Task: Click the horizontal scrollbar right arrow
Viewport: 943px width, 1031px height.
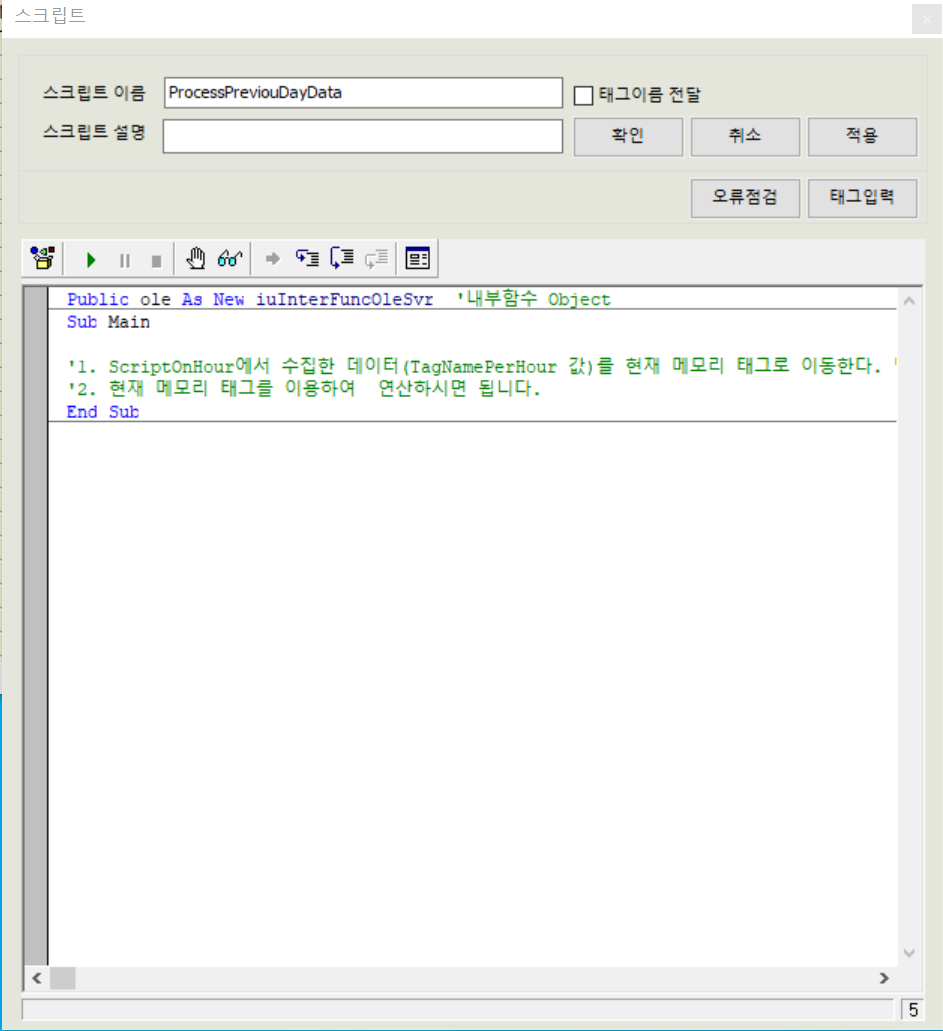Action: [x=885, y=980]
